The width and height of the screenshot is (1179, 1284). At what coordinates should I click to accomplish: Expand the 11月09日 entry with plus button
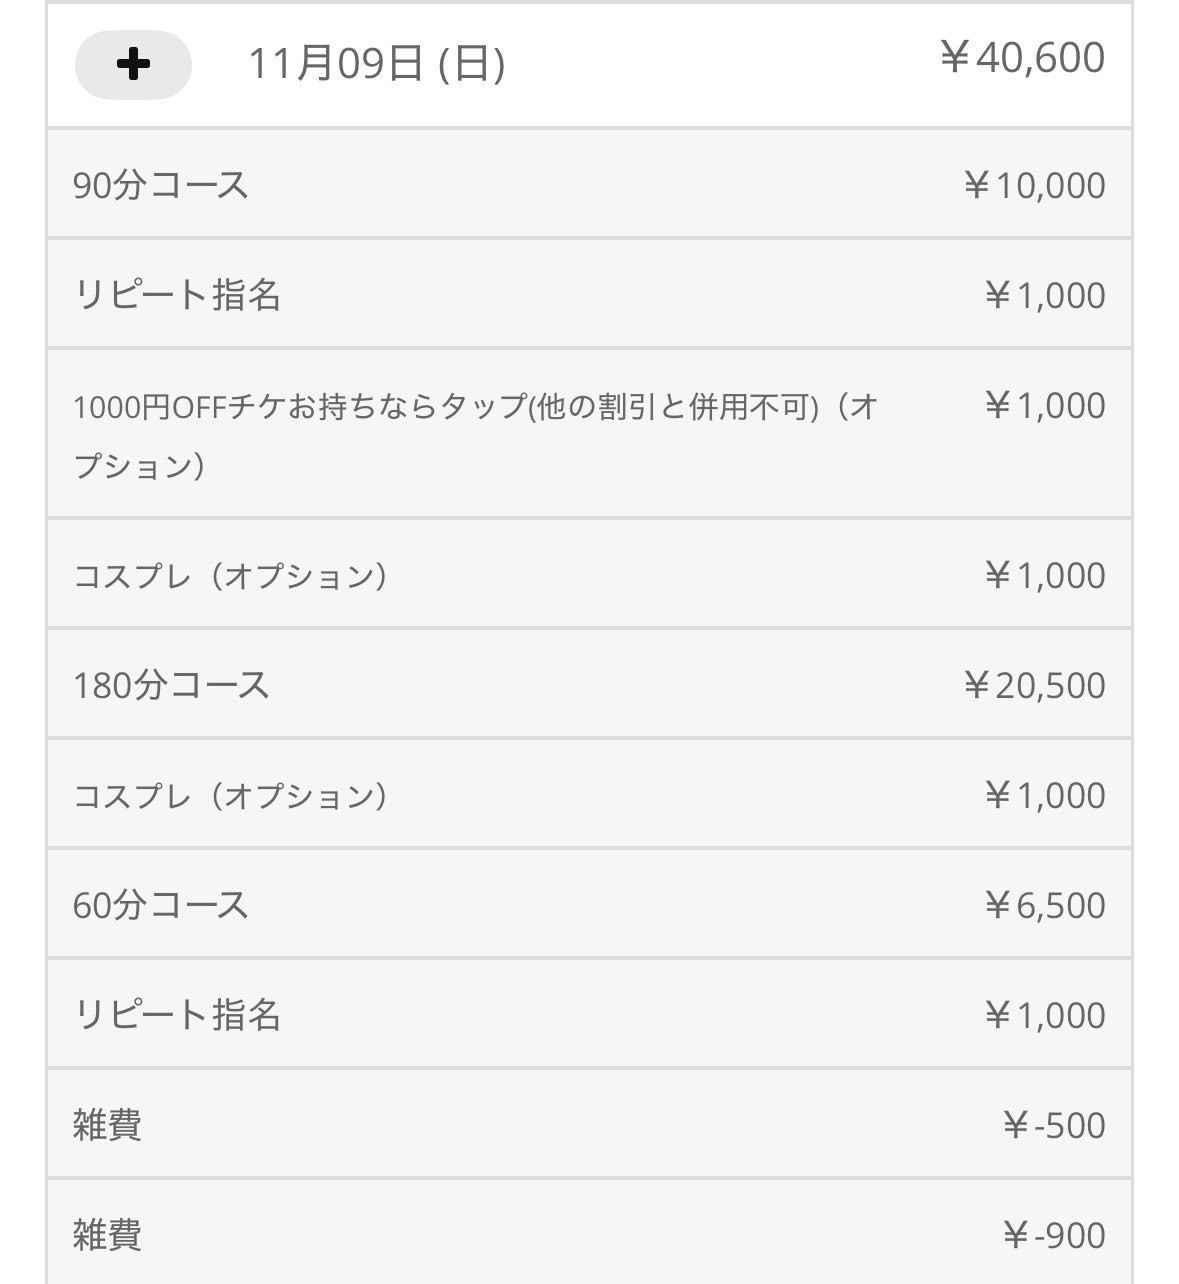(133, 65)
